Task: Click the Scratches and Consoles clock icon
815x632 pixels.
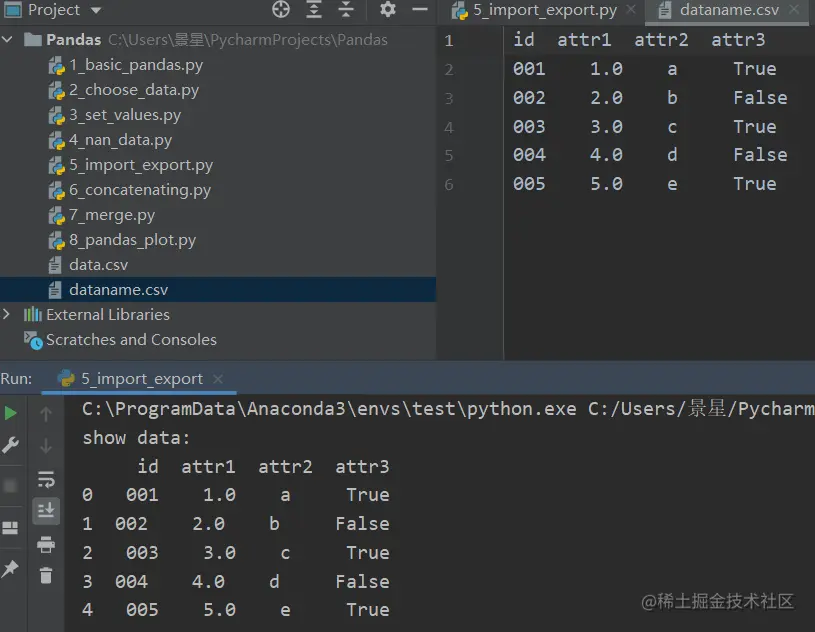Action: (33, 340)
